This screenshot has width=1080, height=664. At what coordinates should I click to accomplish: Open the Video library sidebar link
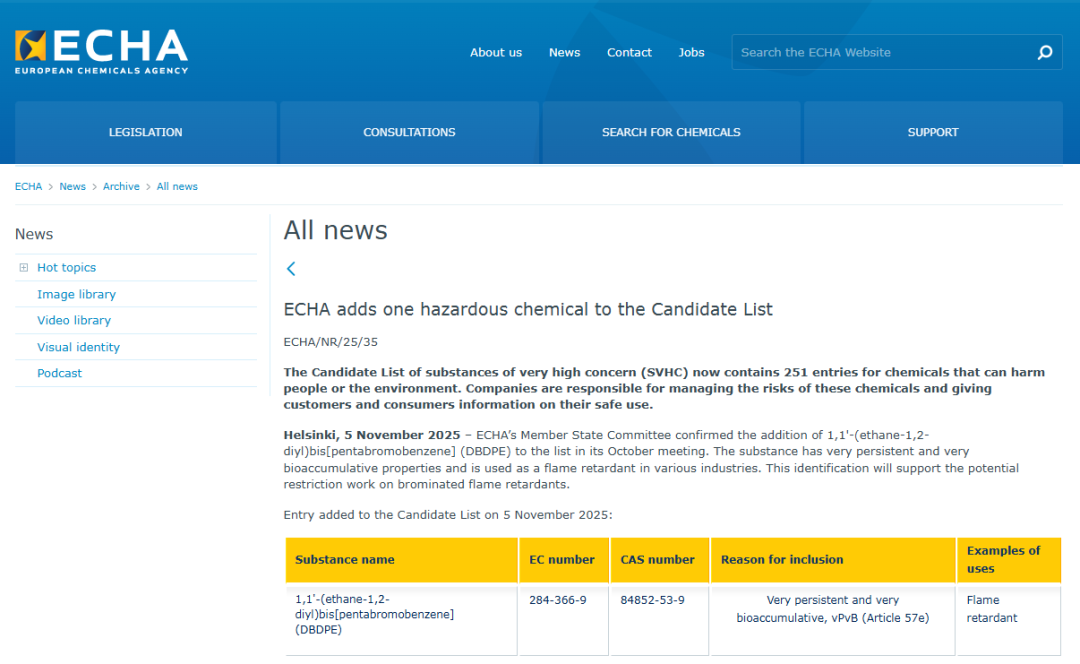point(74,321)
